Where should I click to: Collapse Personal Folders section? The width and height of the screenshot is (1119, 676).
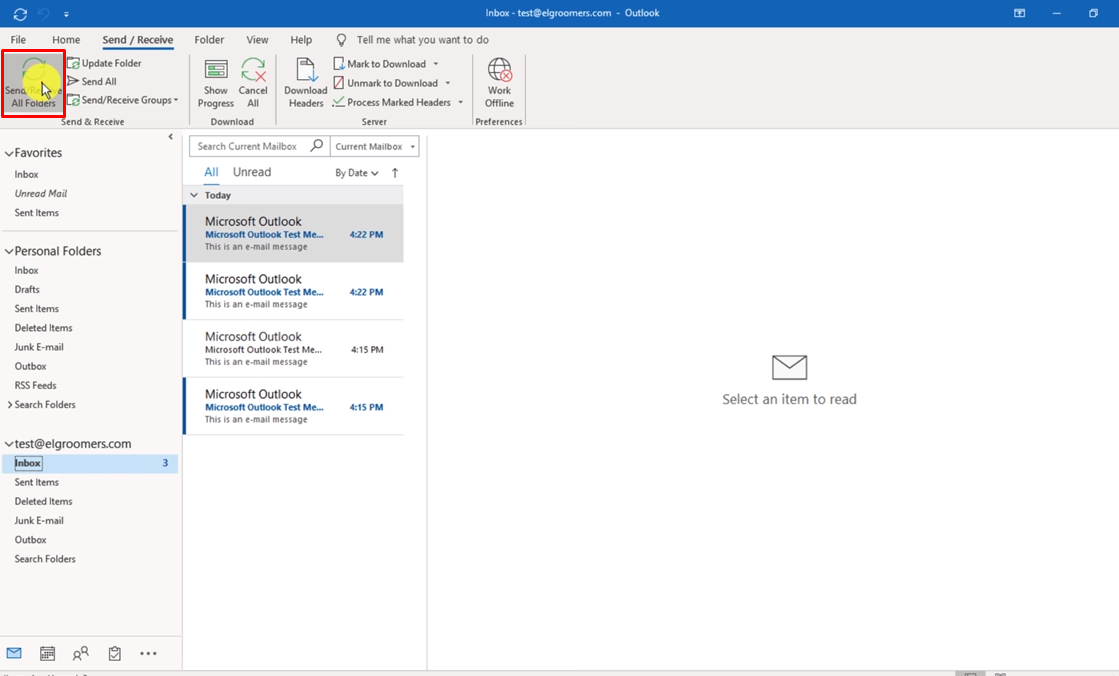tap(9, 251)
